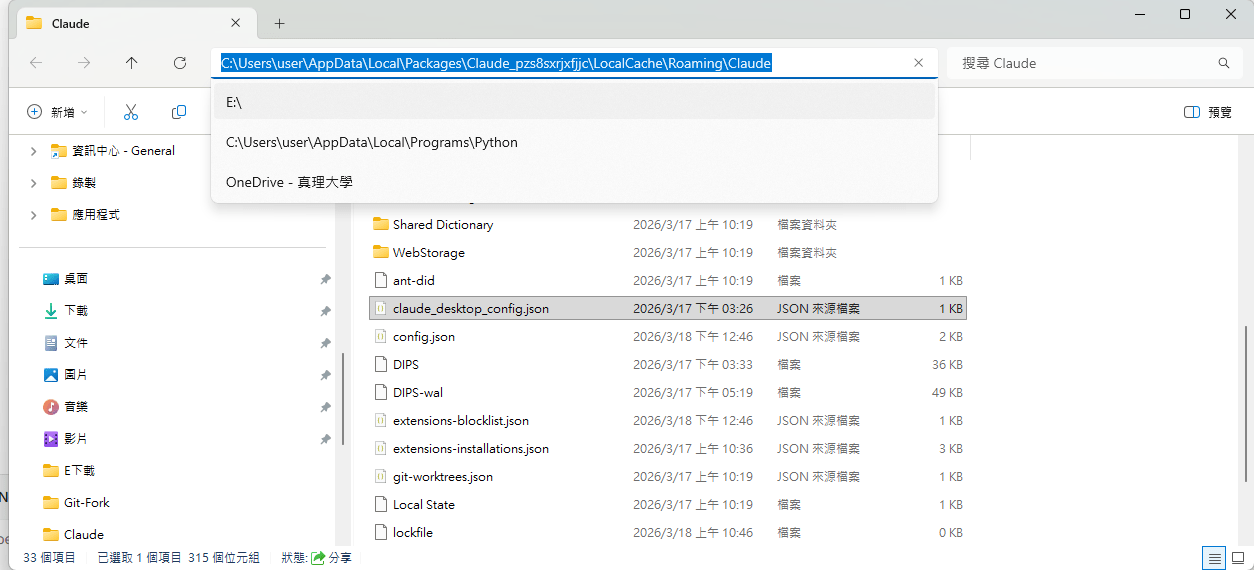Open 下載 downloads quick access

[66, 311]
